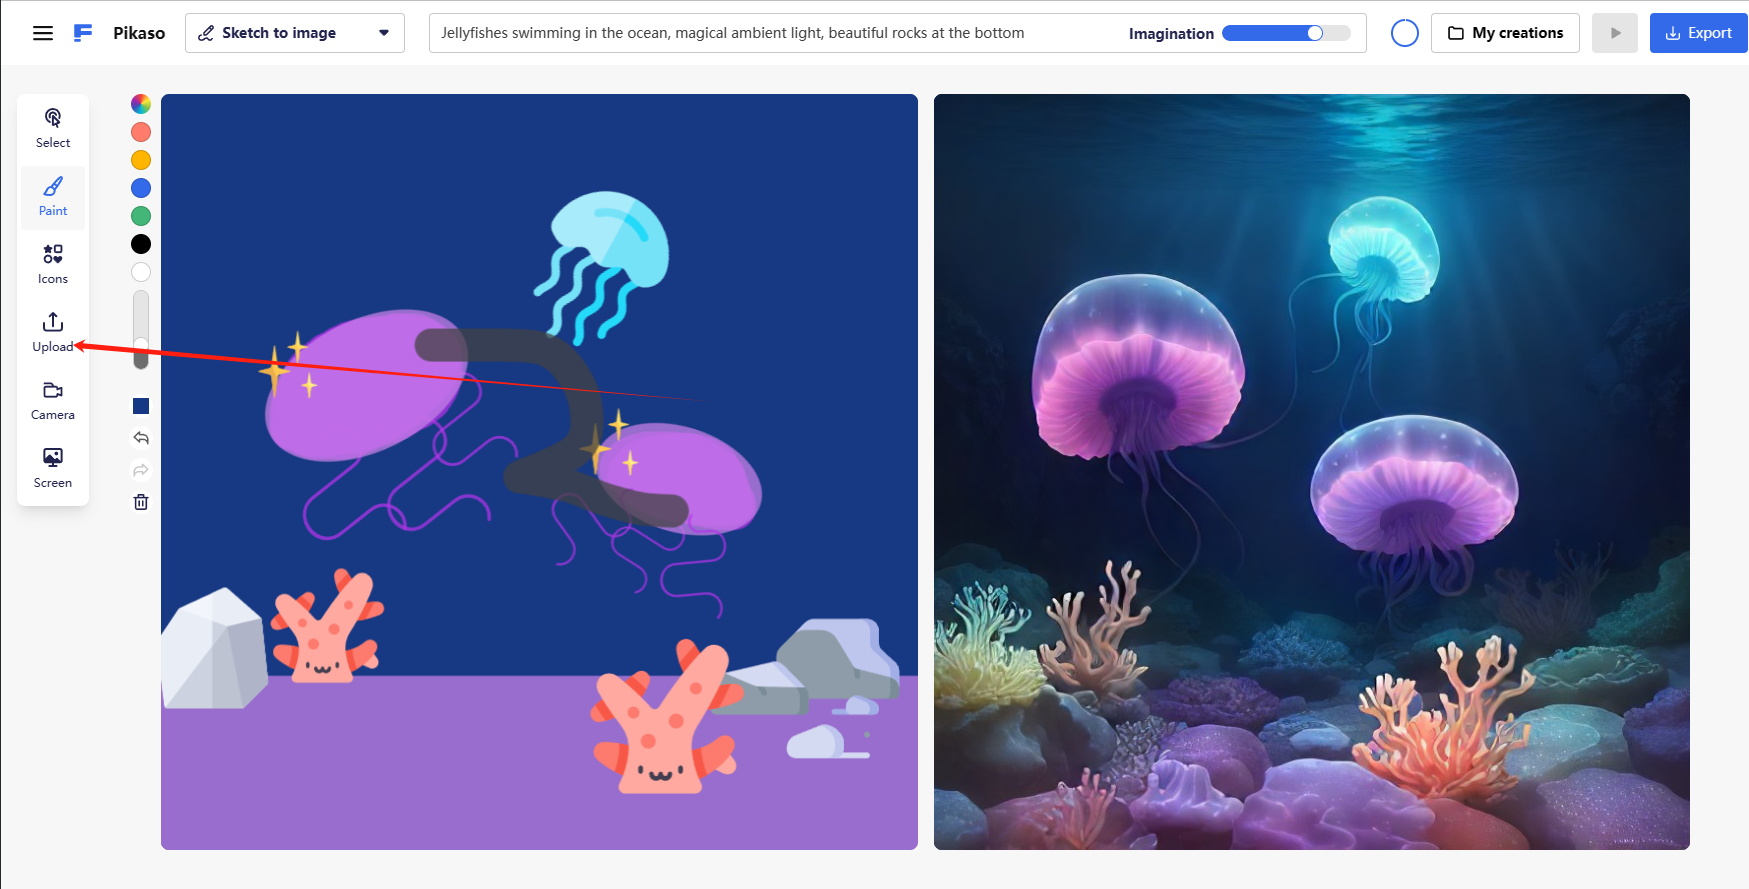Image resolution: width=1749 pixels, height=889 pixels.
Task: Open My creations
Action: pyautogui.click(x=1505, y=33)
